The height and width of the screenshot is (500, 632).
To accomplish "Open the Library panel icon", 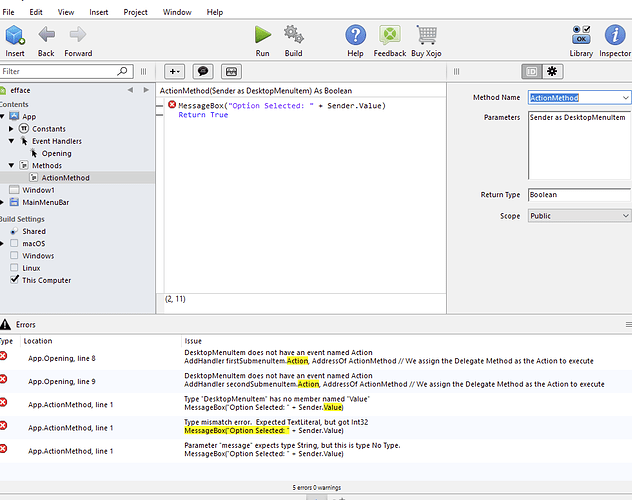I will click(x=581, y=35).
